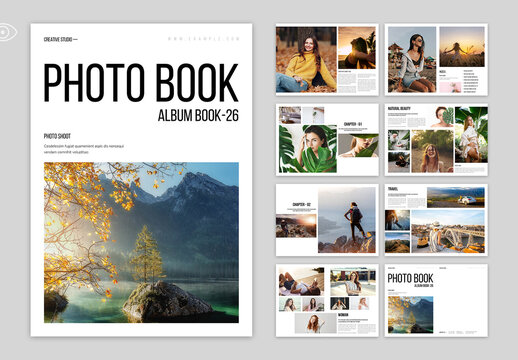Click the red-haired woman on grey background photo

coord(315,323)
